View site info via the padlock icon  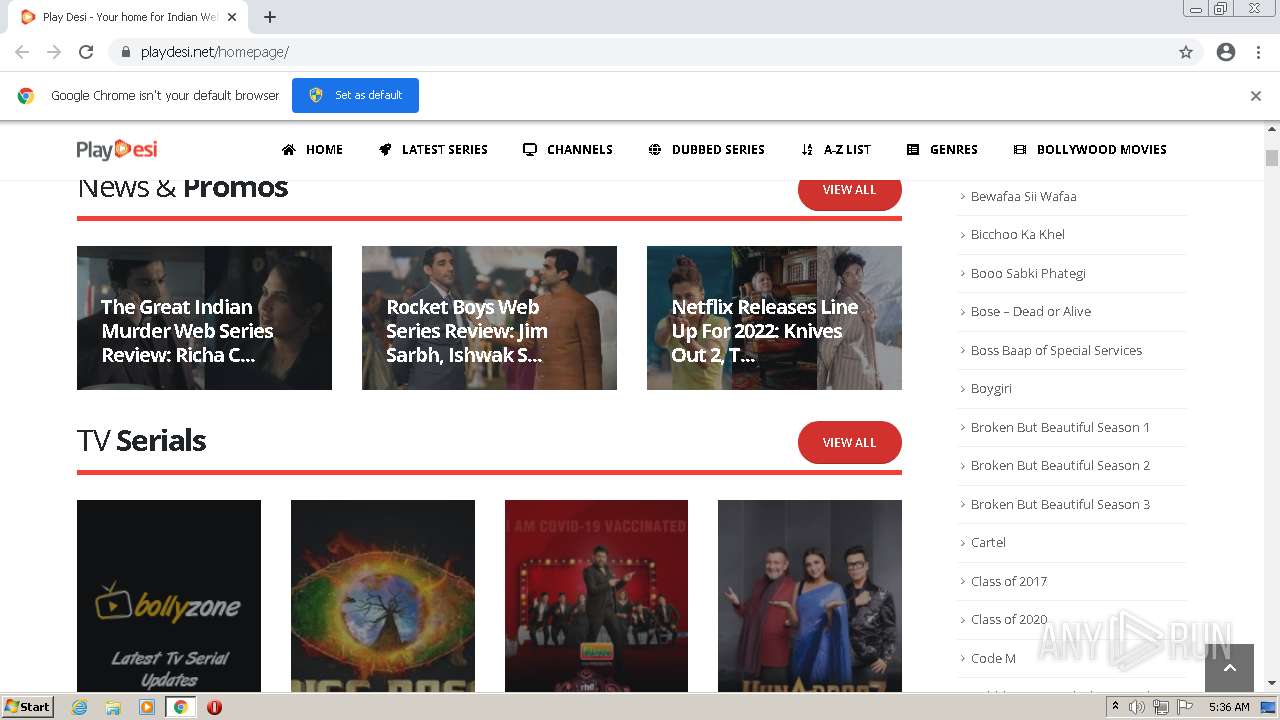[125, 52]
